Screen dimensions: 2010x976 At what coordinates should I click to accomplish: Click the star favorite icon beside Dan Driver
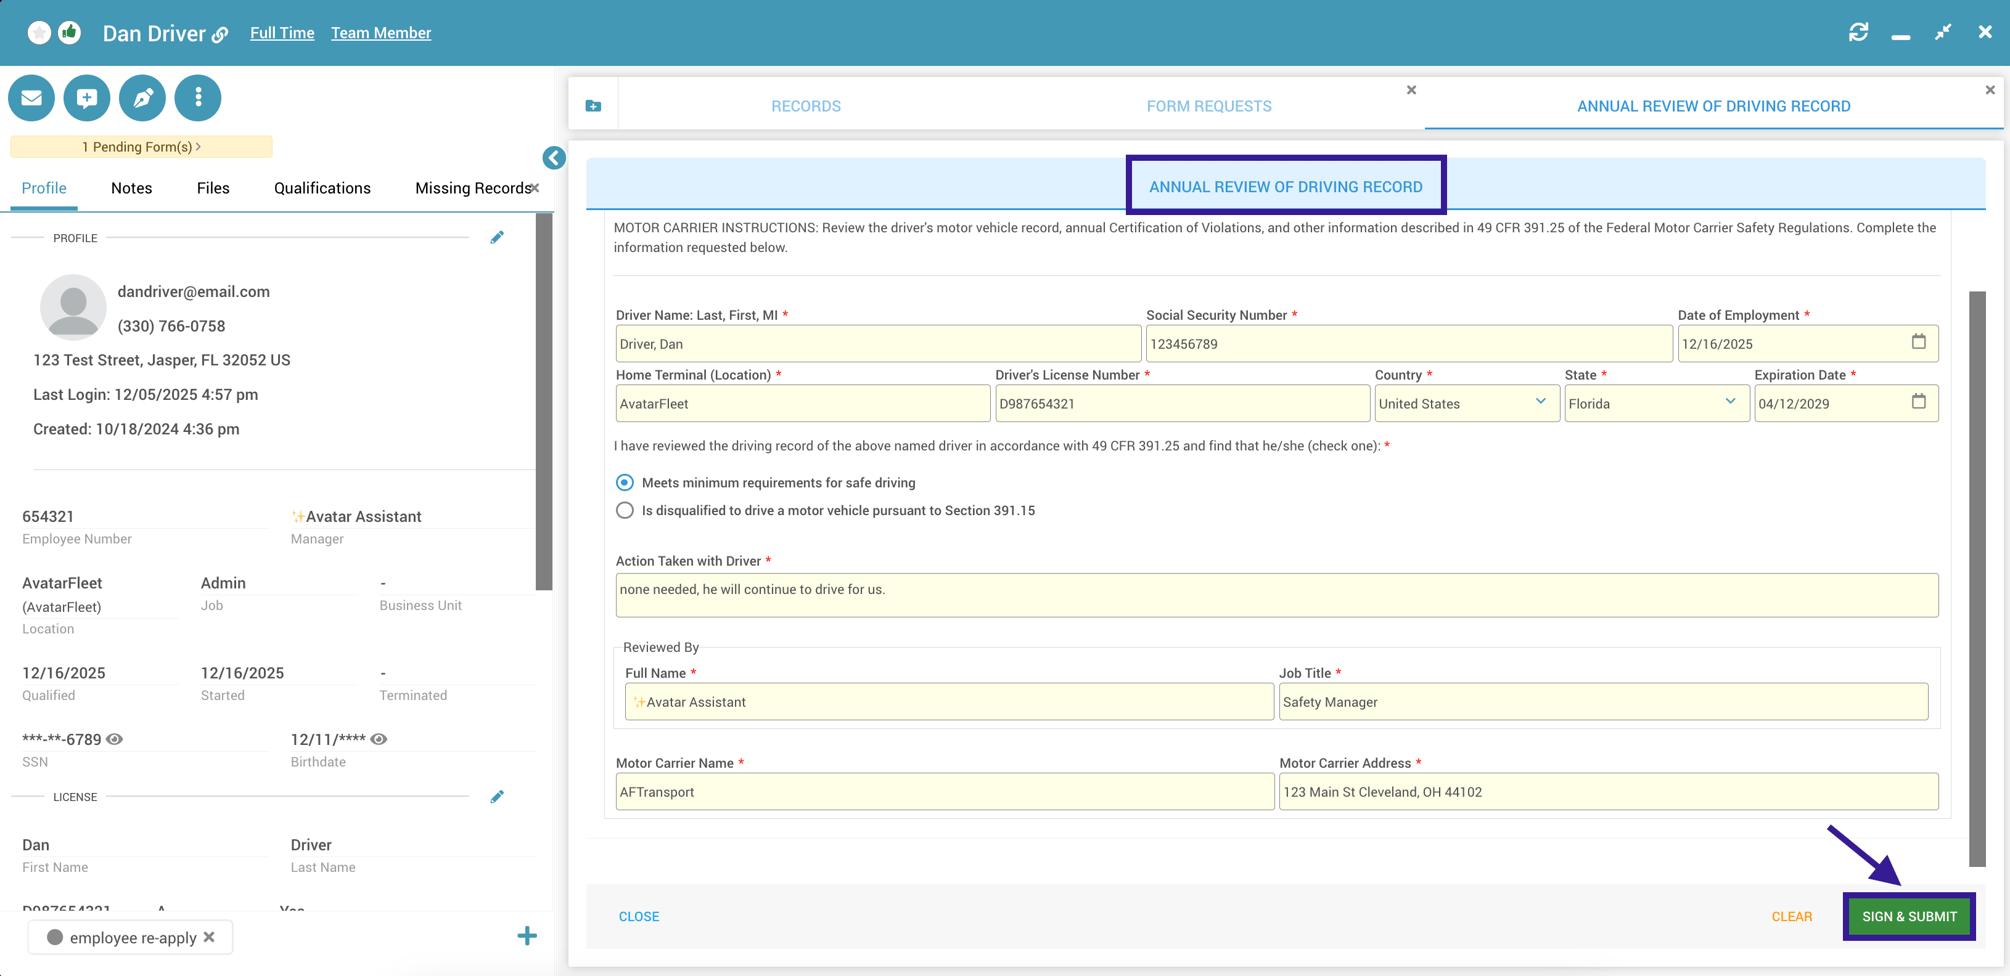(x=39, y=33)
